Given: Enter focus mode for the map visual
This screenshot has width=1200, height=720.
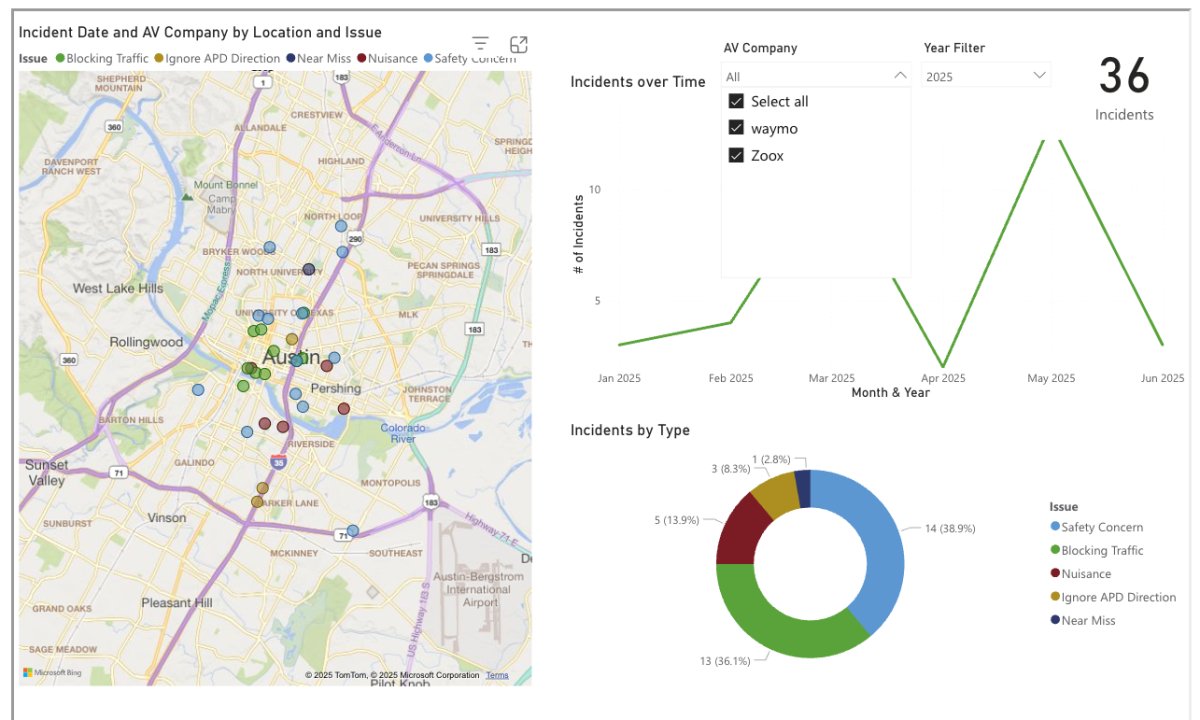Looking at the screenshot, I should coord(519,44).
